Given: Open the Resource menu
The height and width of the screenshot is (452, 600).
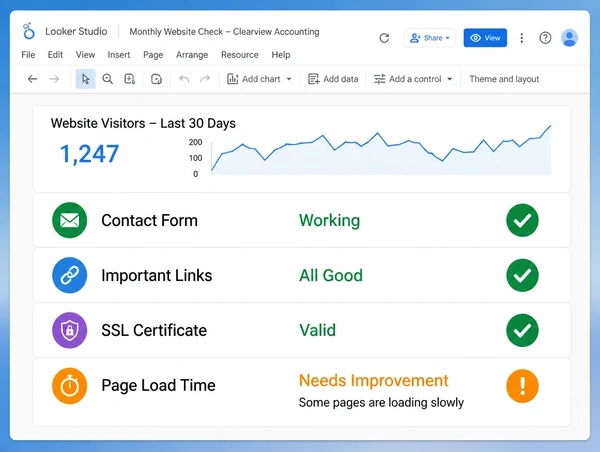Looking at the screenshot, I should coord(240,55).
